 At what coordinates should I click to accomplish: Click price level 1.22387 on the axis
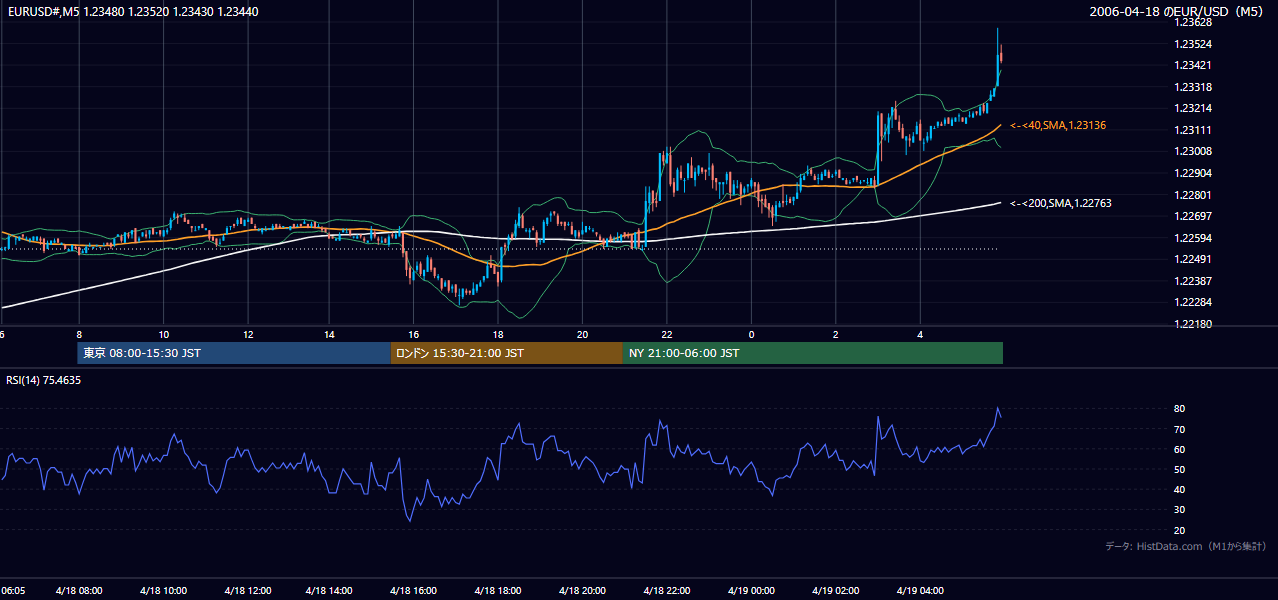[x=1194, y=281]
